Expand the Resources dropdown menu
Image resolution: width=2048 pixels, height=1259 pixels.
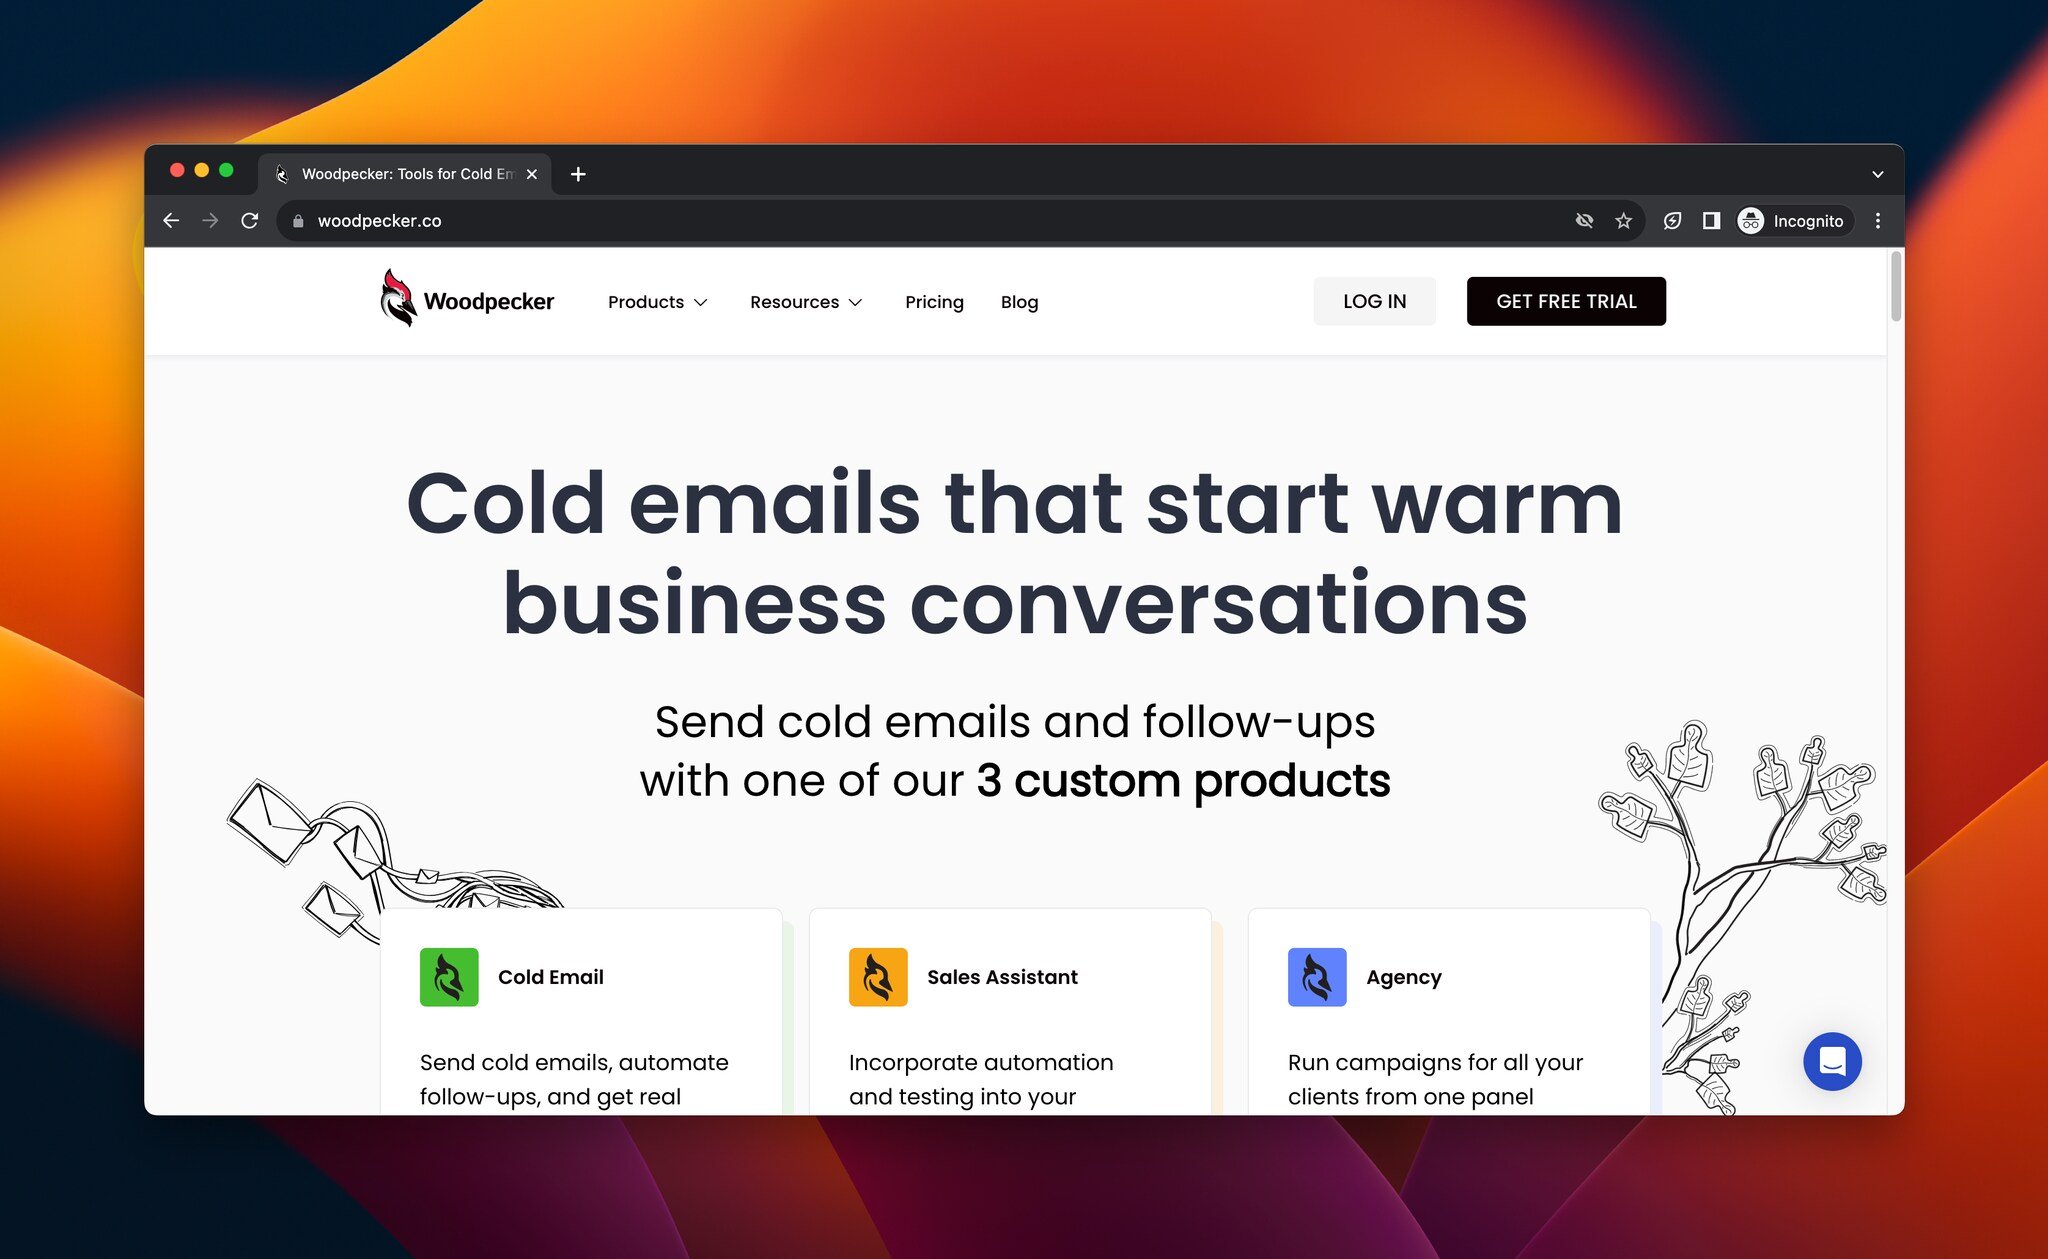tap(805, 301)
